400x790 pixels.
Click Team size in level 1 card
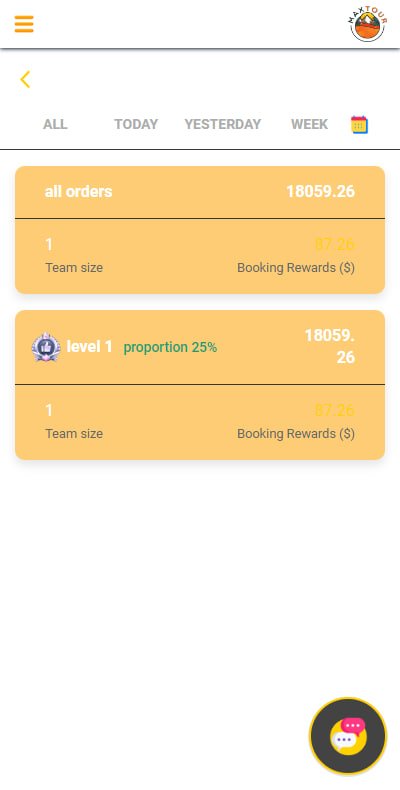pos(74,434)
